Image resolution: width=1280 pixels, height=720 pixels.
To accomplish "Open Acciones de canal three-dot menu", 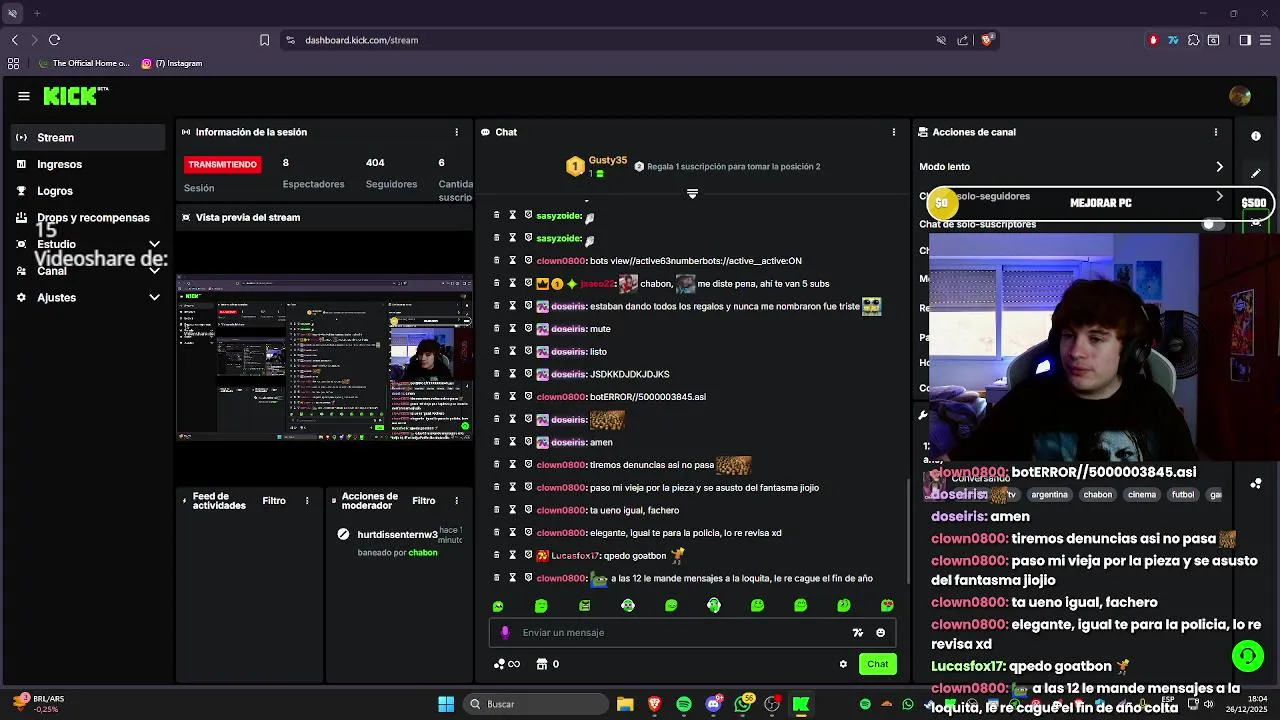I will (1216, 132).
